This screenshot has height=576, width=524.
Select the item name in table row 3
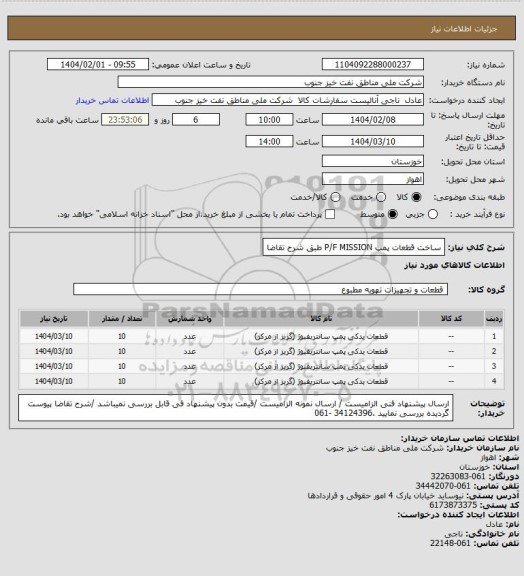[321, 366]
